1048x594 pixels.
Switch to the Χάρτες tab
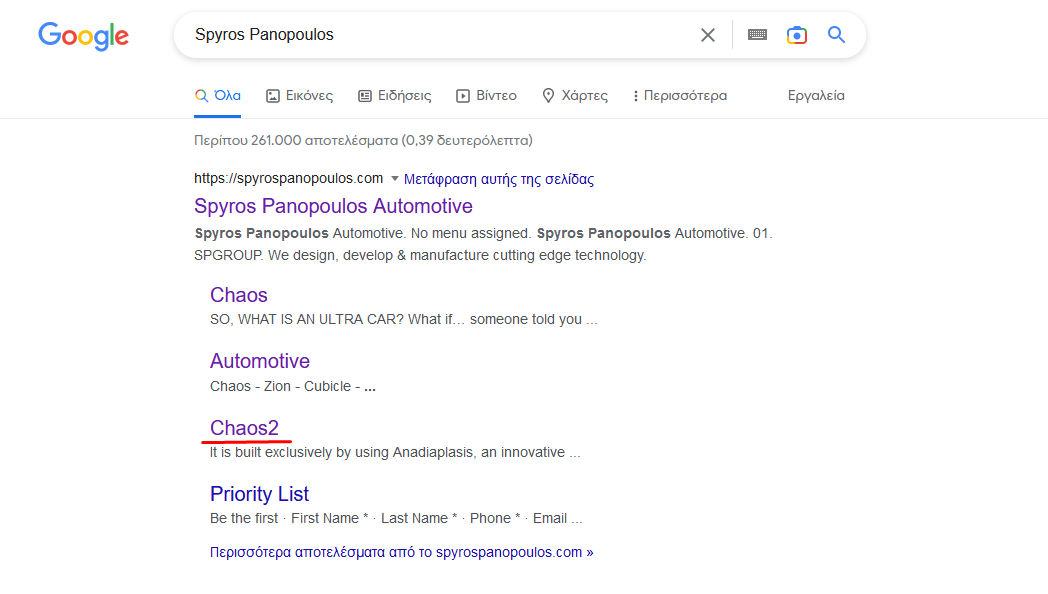(575, 96)
